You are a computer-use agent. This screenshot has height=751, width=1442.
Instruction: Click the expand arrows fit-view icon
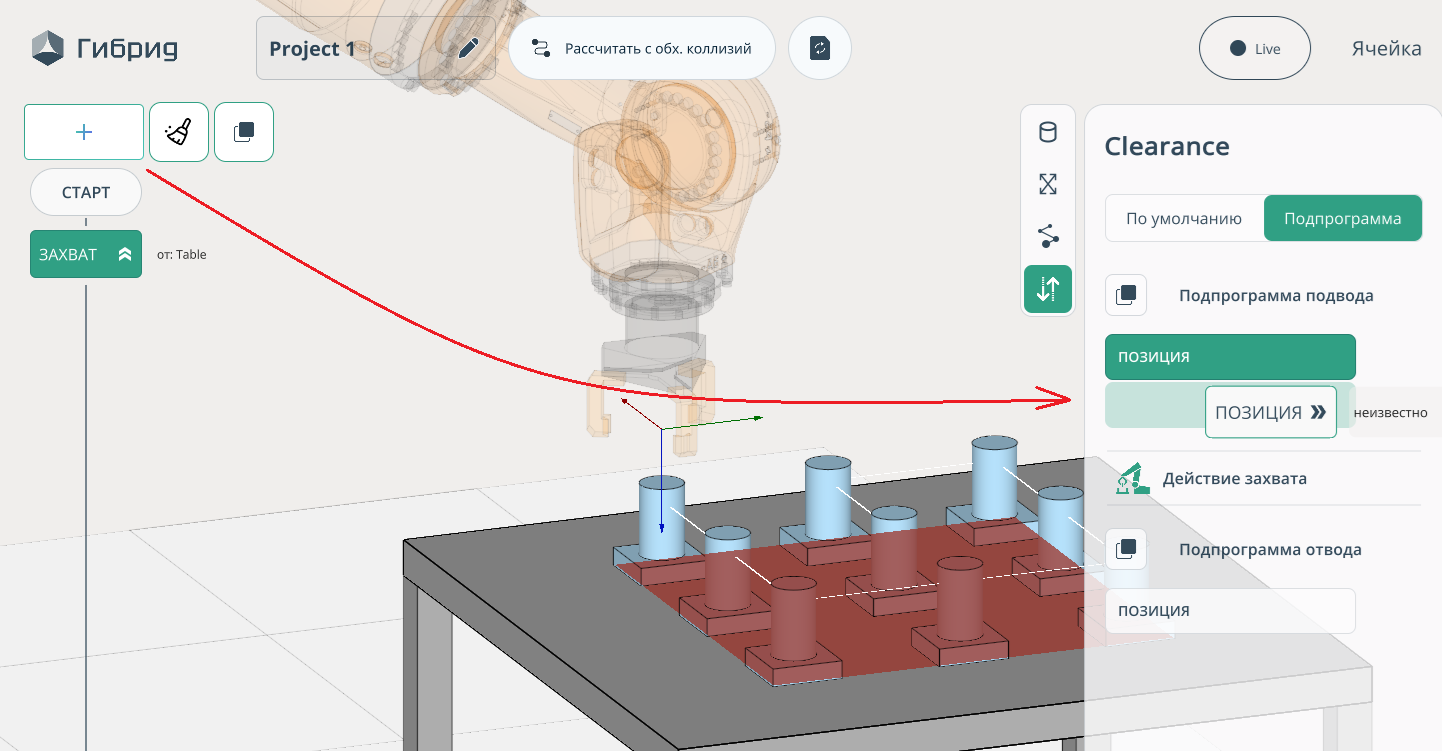(1048, 184)
